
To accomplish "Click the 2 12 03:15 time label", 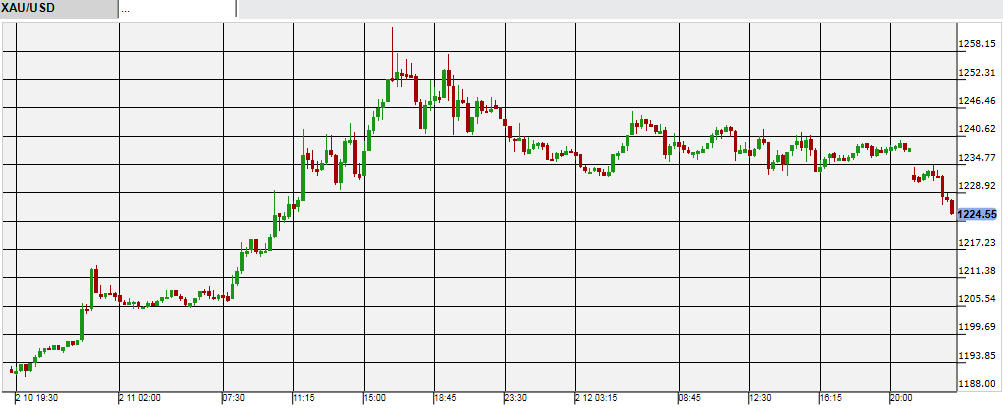I will point(600,398).
